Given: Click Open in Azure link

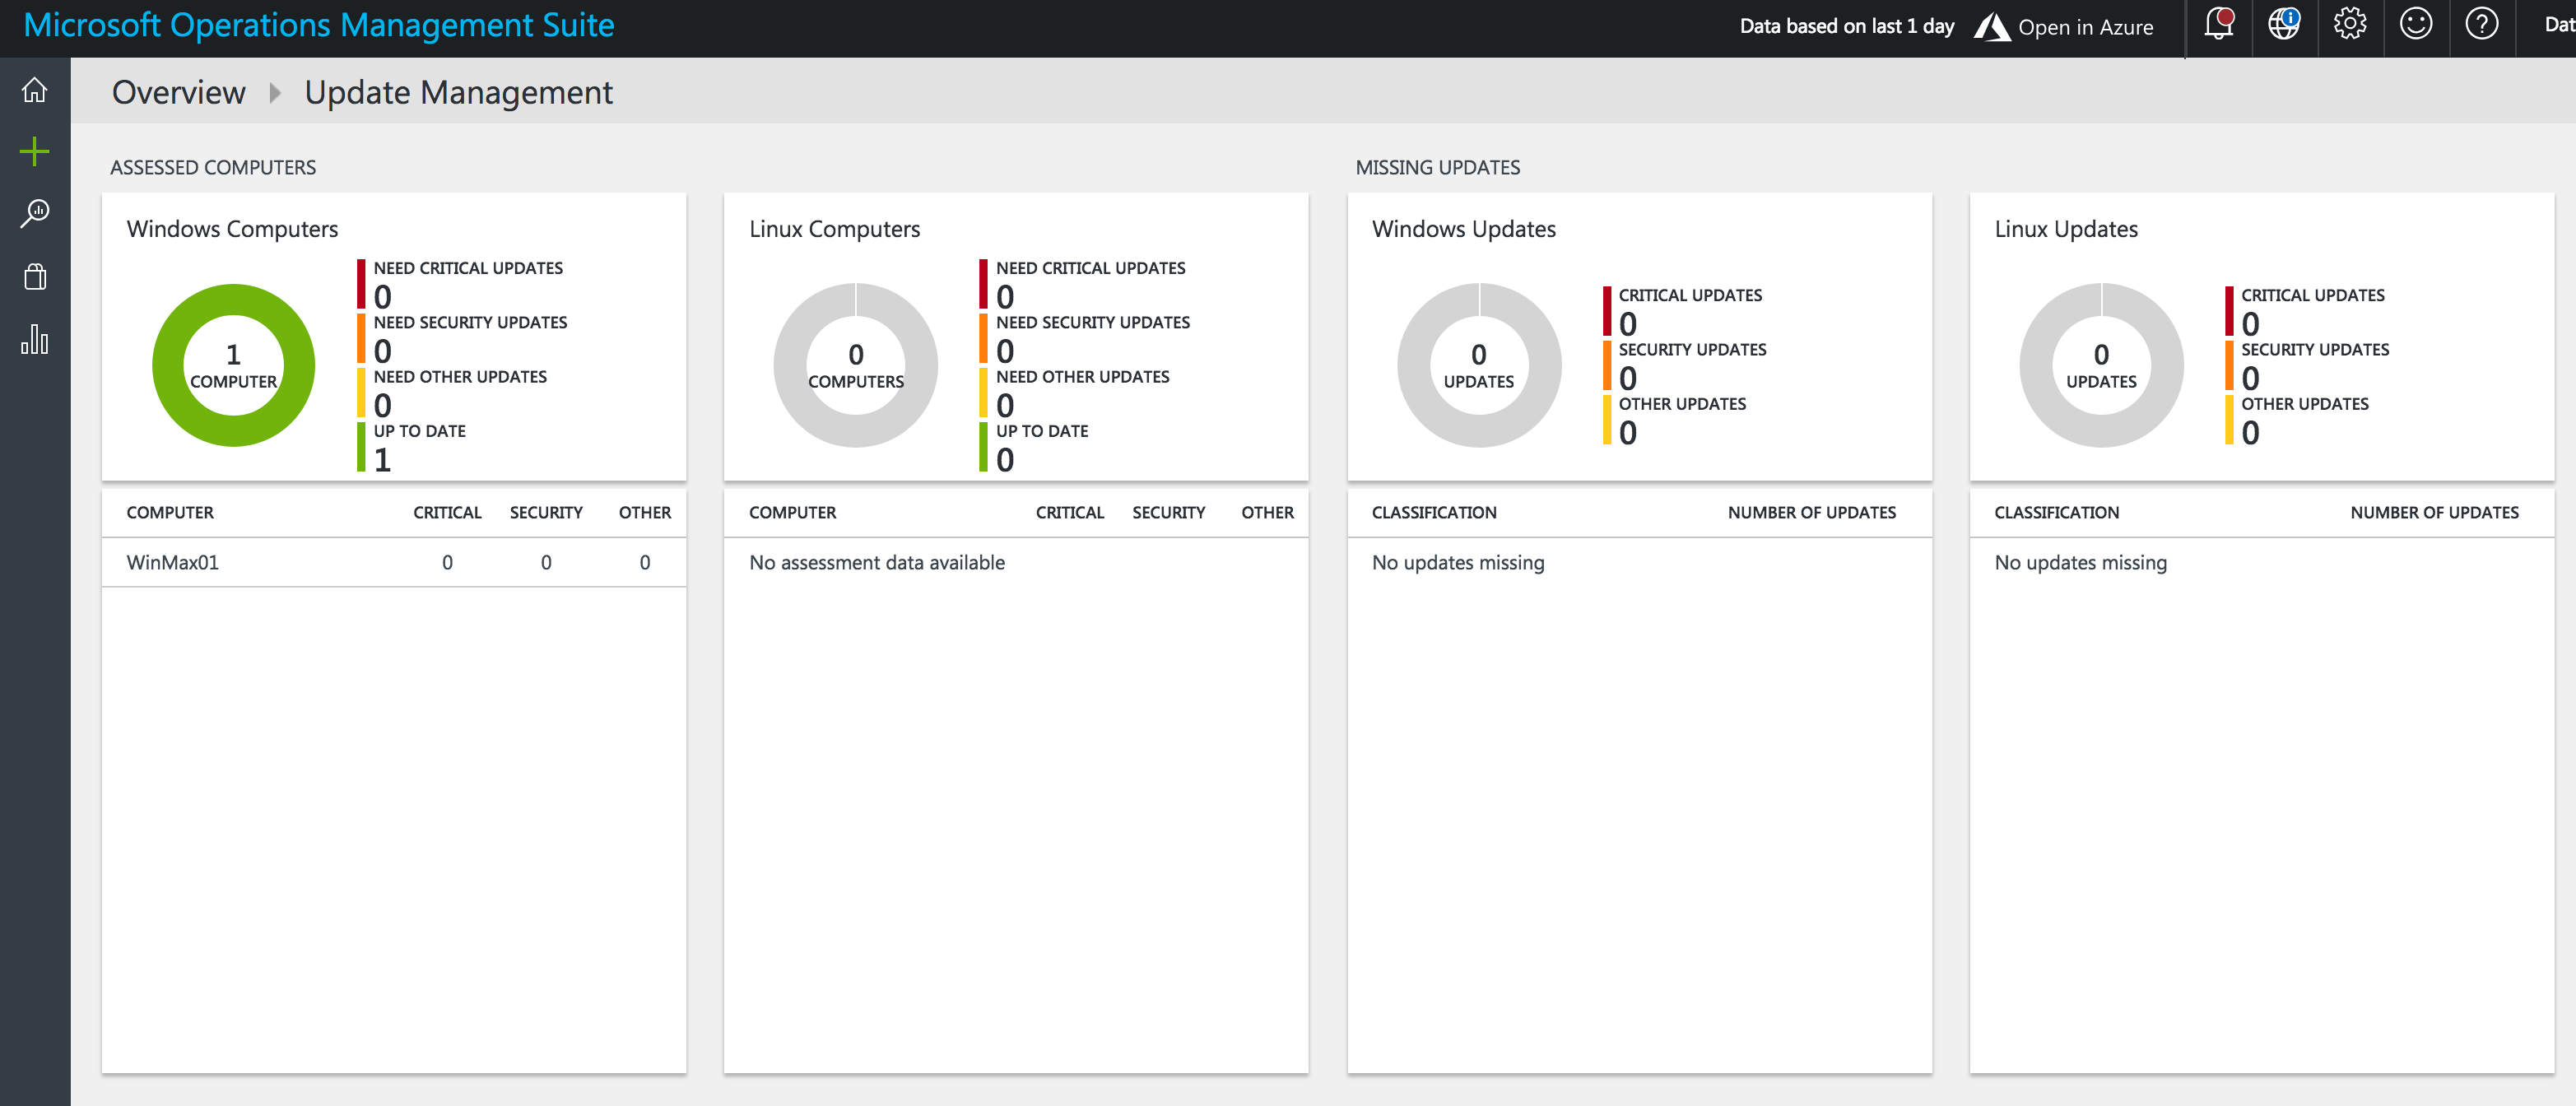Looking at the screenshot, I should (x=2085, y=27).
